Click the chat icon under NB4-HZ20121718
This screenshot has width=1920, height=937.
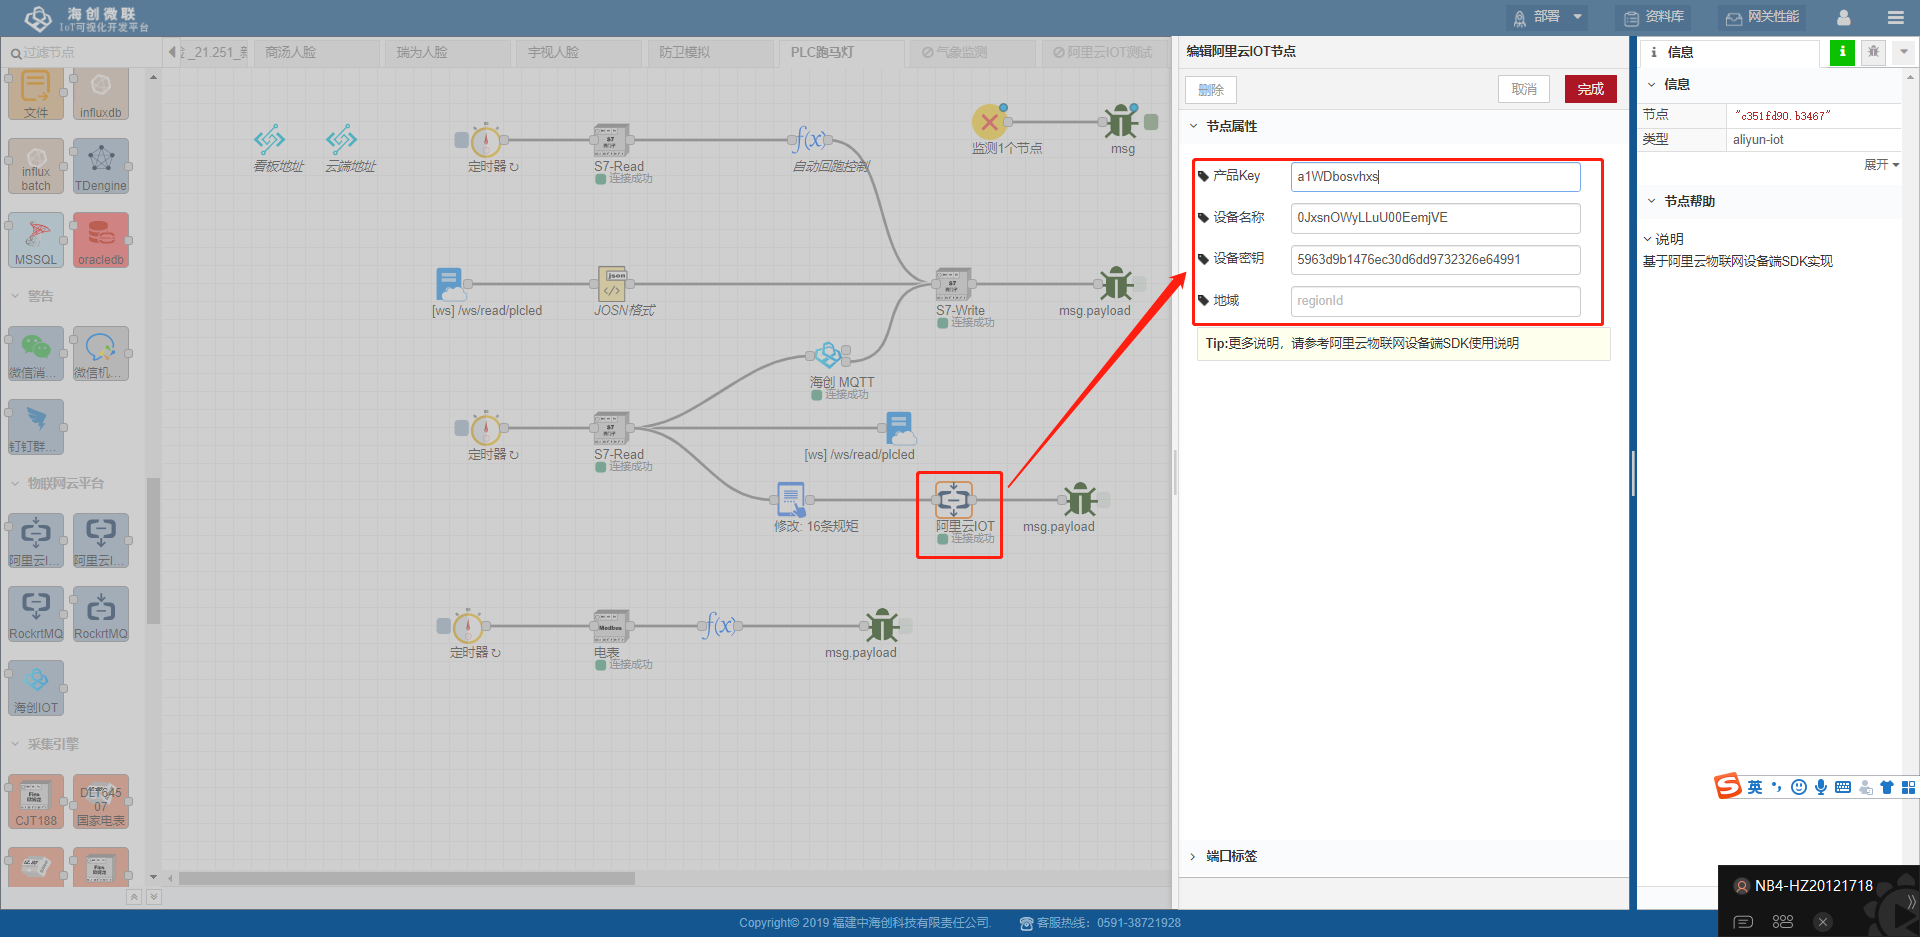coord(1743,922)
